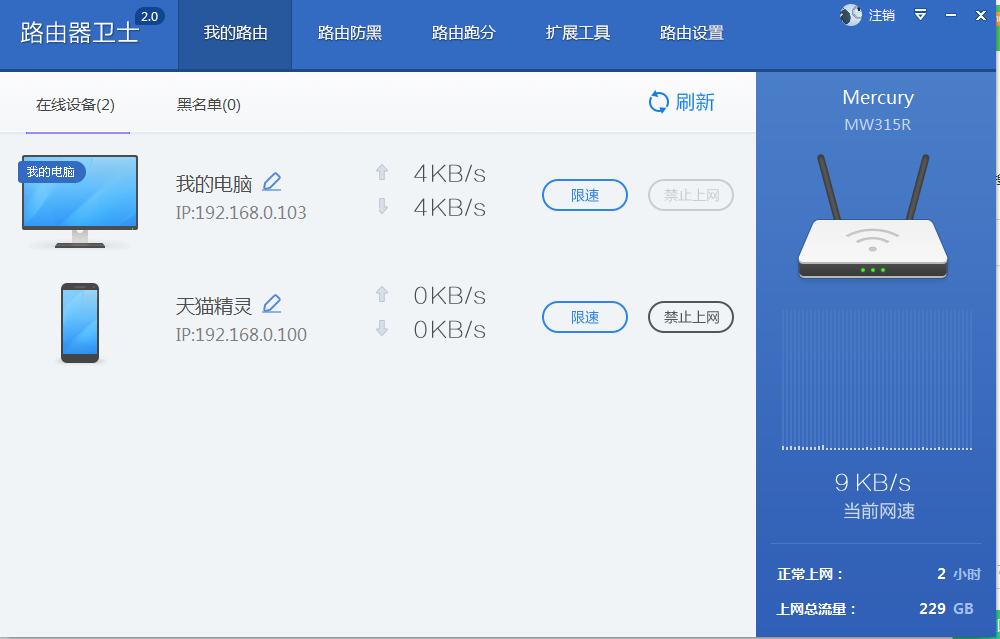Rename the 天猫精灵 device via pencil icon
Viewport: 1000px width, 639px height.
click(x=271, y=303)
